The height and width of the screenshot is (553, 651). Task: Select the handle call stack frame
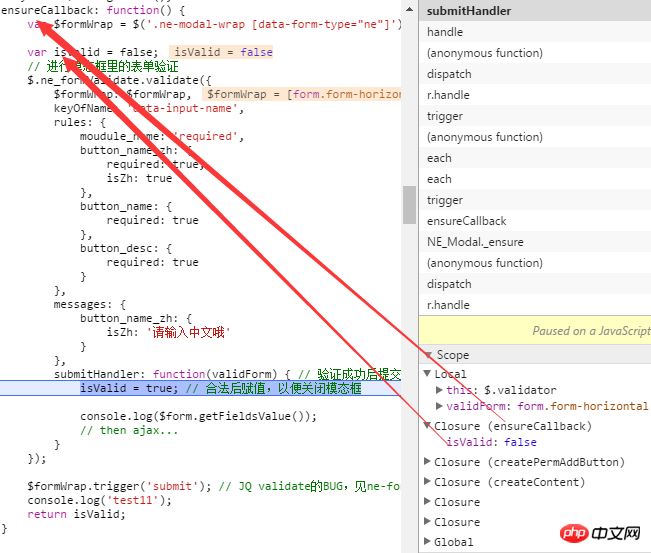[x=535, y=32]
